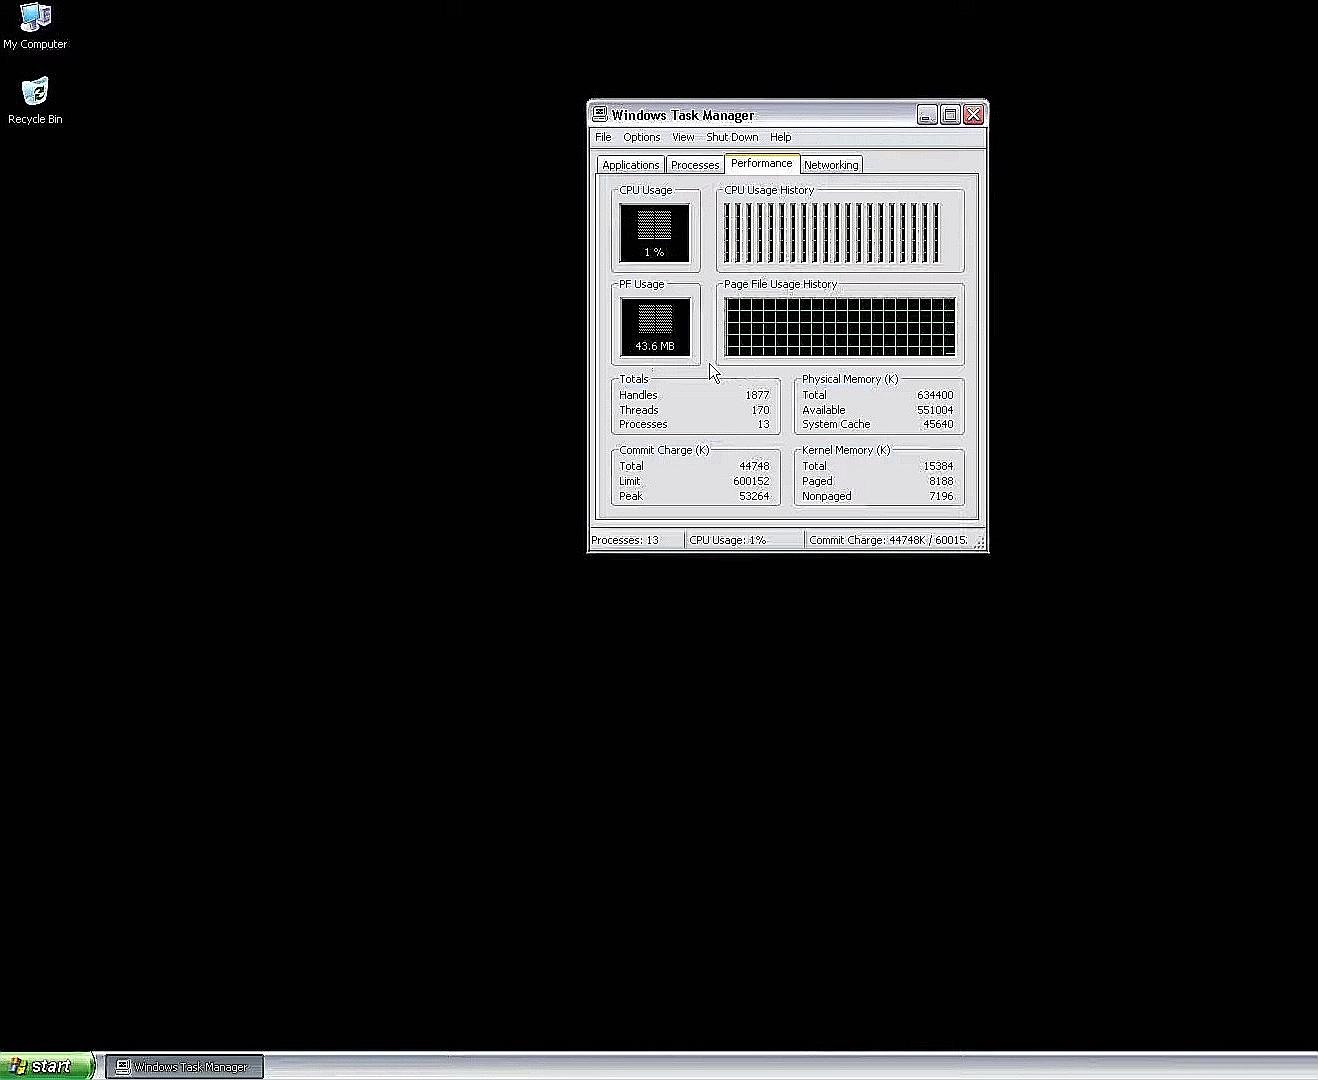Open the View menu

coord(683,137)
